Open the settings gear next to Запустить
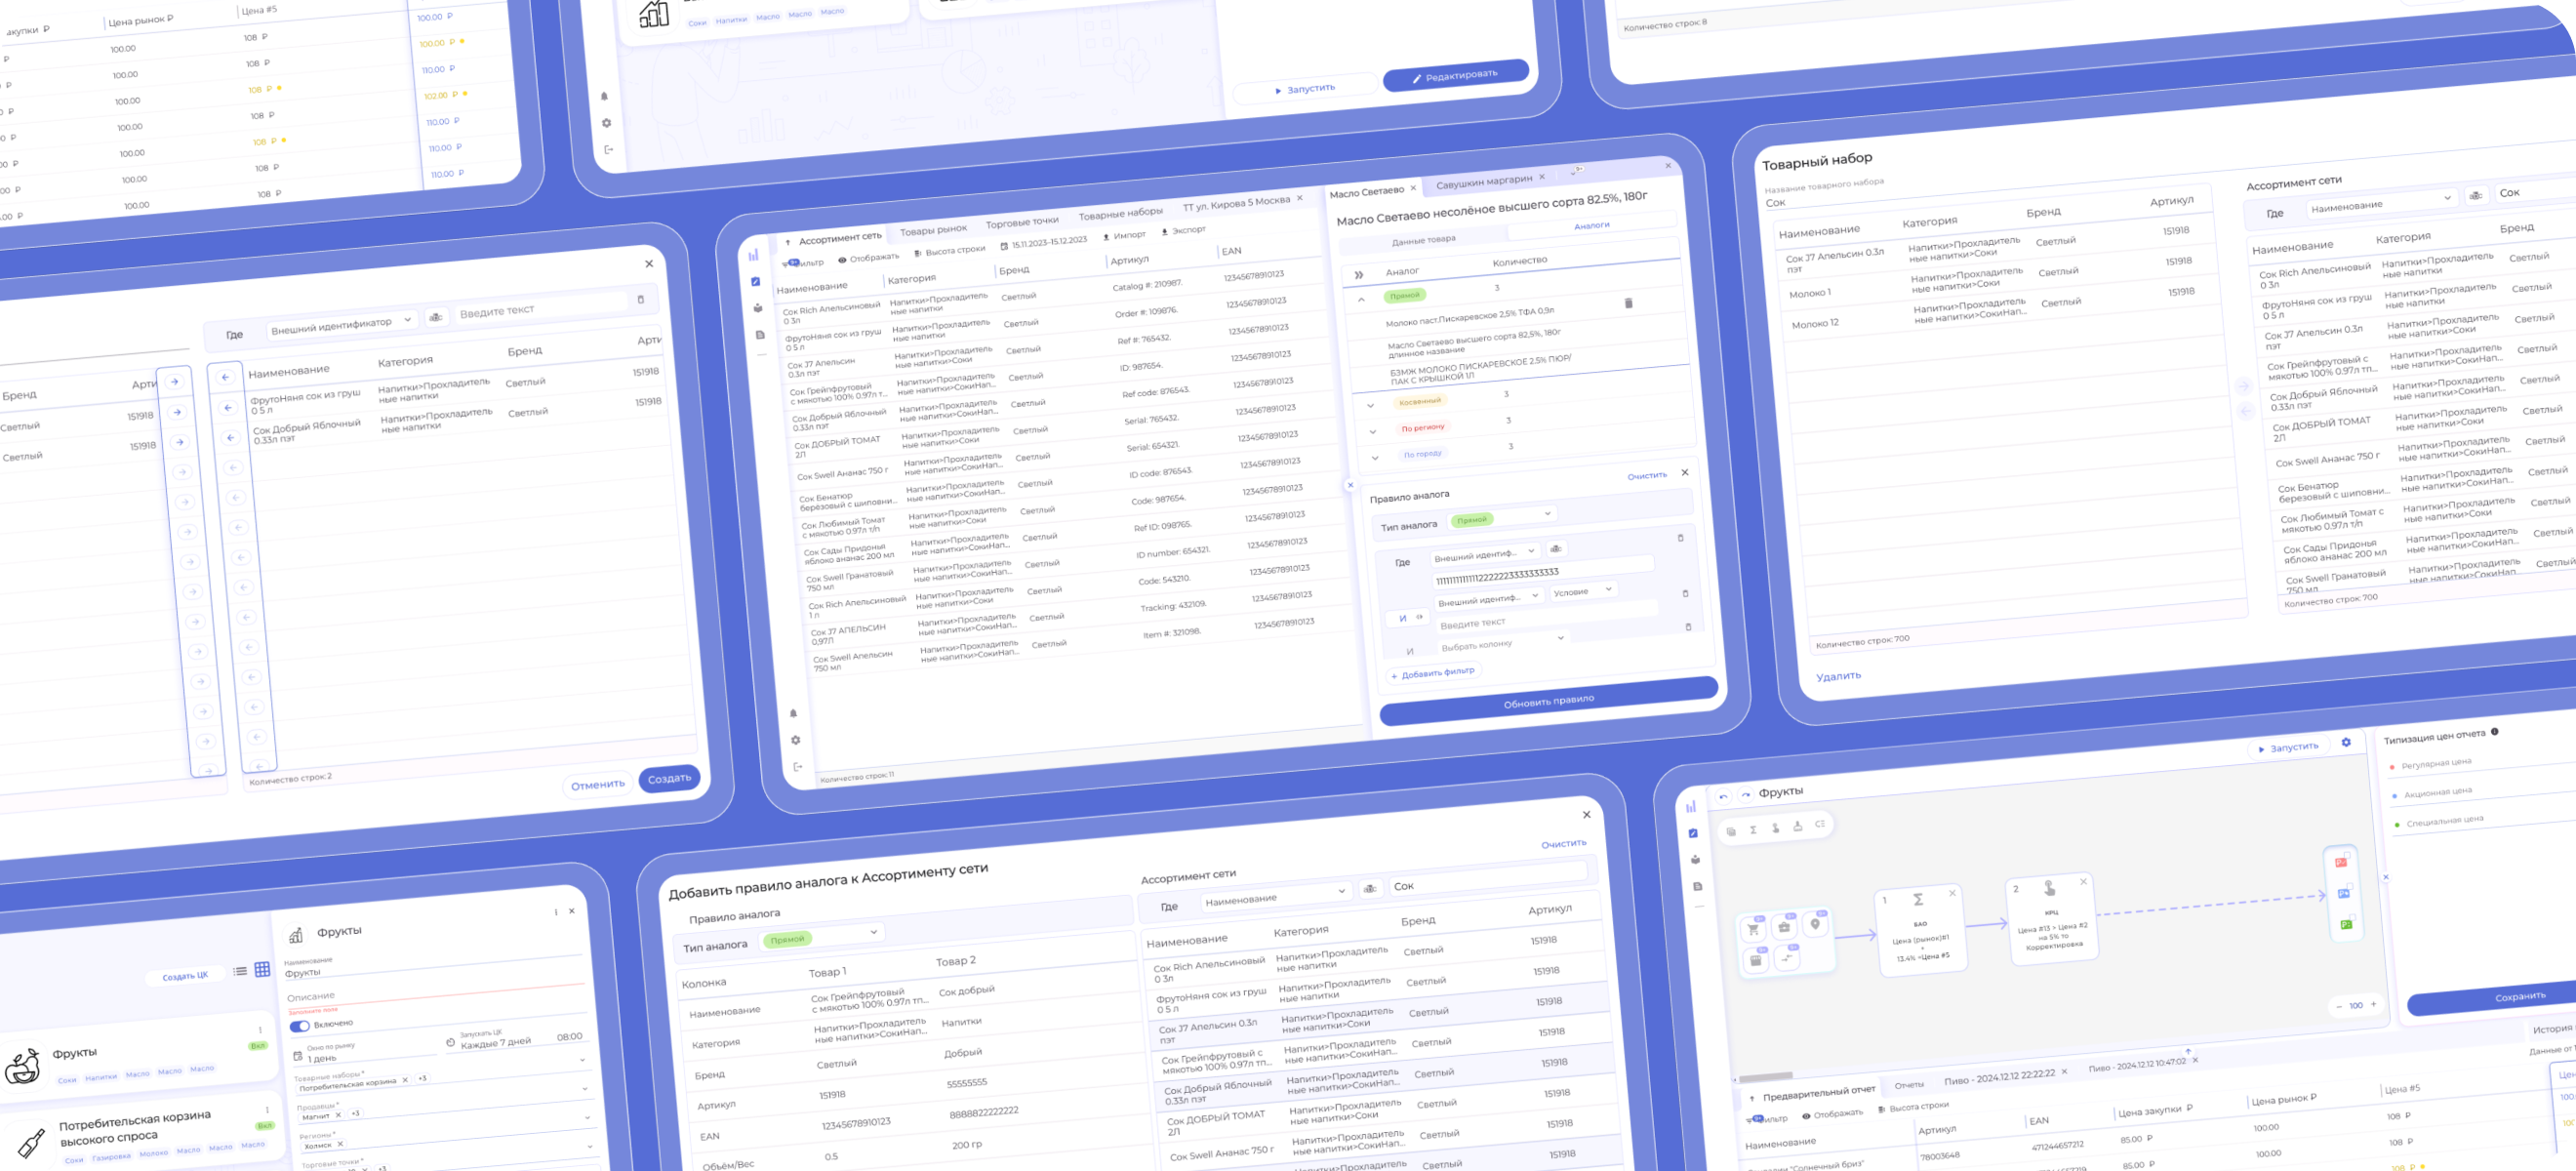The width and height of the screenshot is (2576, 1171). point(2346,742)
